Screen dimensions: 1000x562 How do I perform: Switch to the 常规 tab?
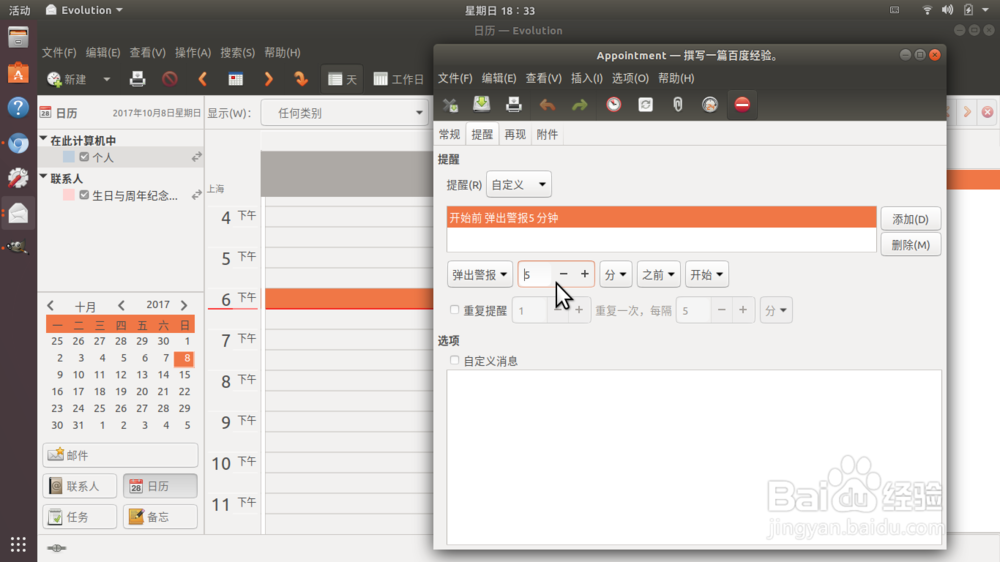pos(450,135)
